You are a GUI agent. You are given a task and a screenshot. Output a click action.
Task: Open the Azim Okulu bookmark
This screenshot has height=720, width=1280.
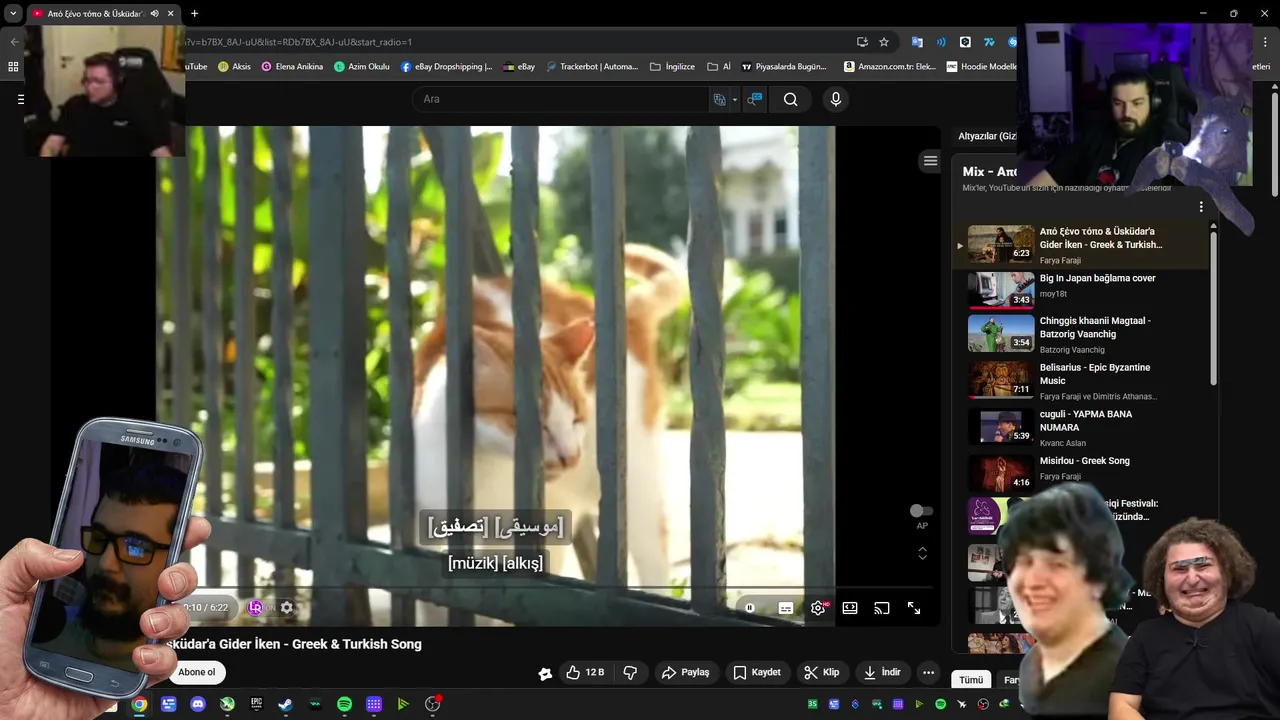coord(361,67)
